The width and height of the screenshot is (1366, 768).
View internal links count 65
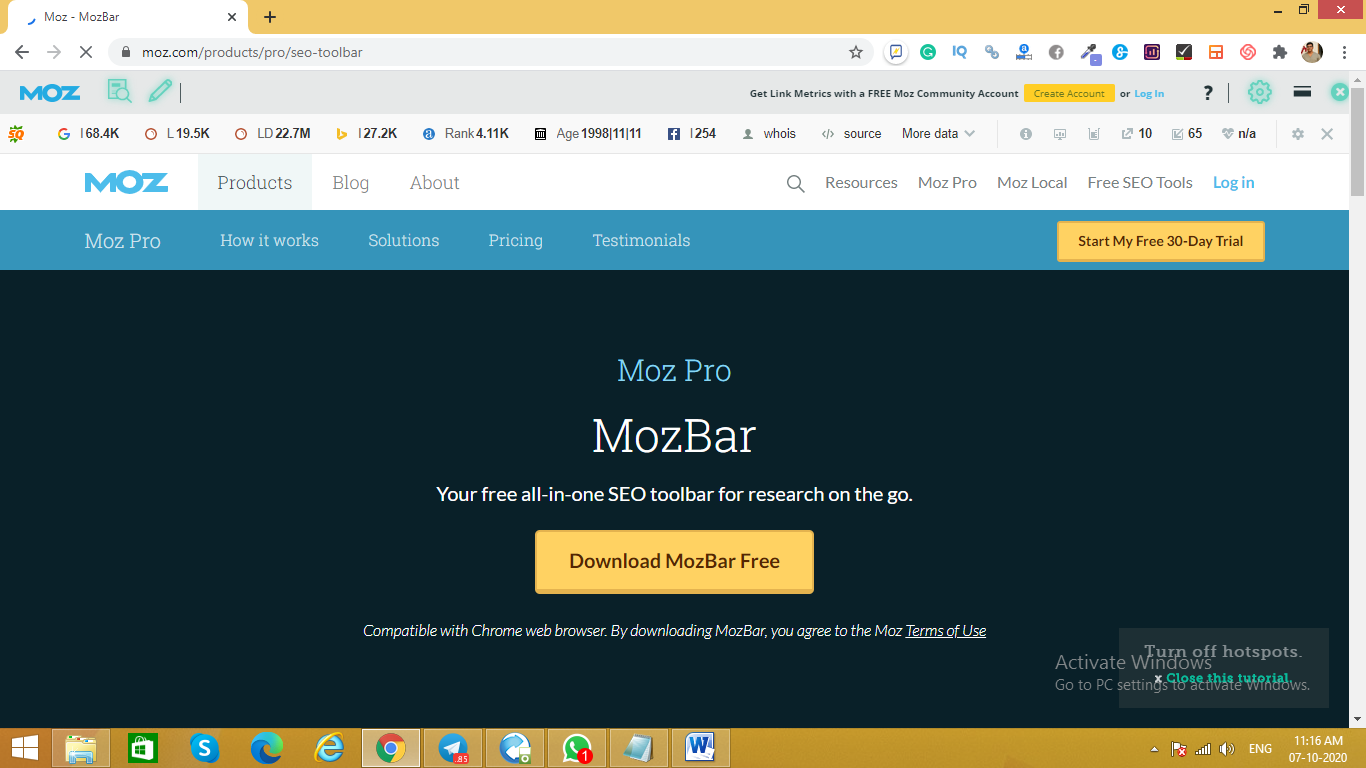1187,133
